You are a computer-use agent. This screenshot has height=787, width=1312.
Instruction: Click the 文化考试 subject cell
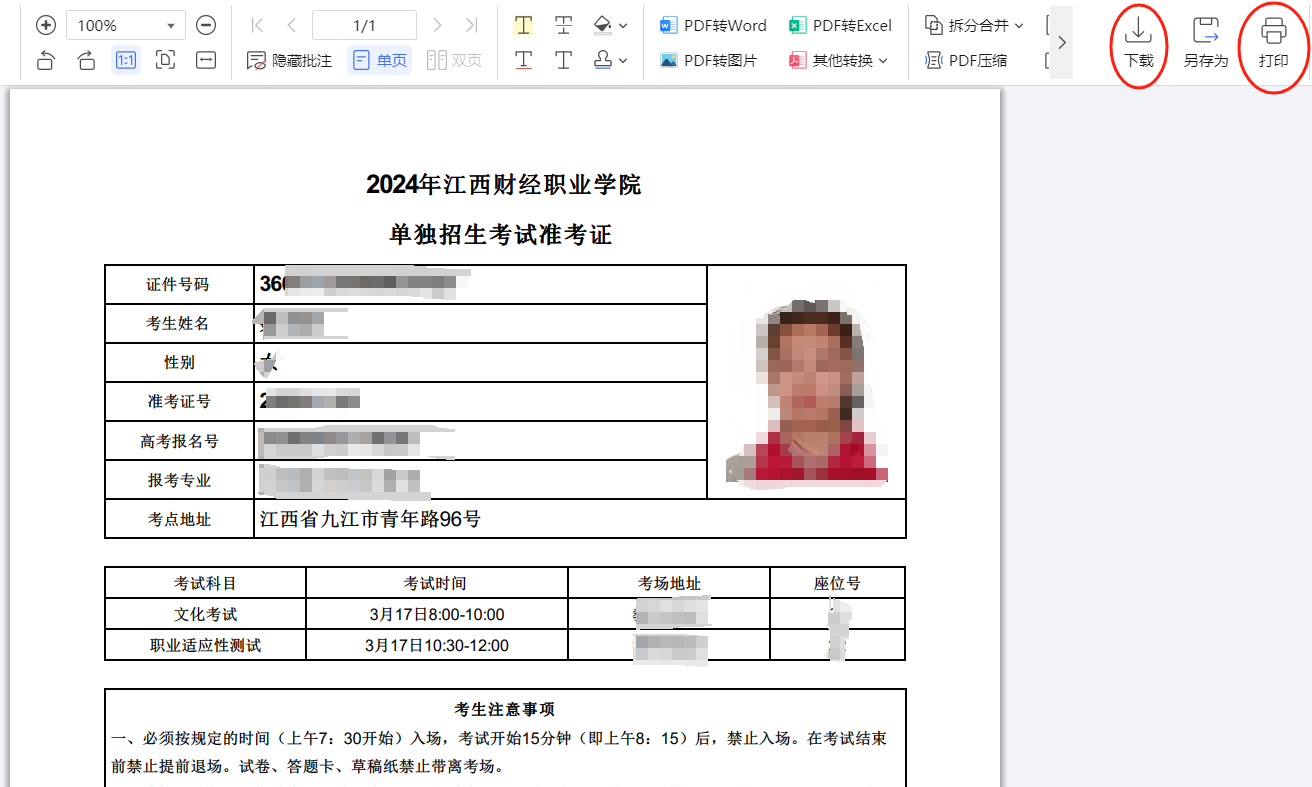[205, 614]
